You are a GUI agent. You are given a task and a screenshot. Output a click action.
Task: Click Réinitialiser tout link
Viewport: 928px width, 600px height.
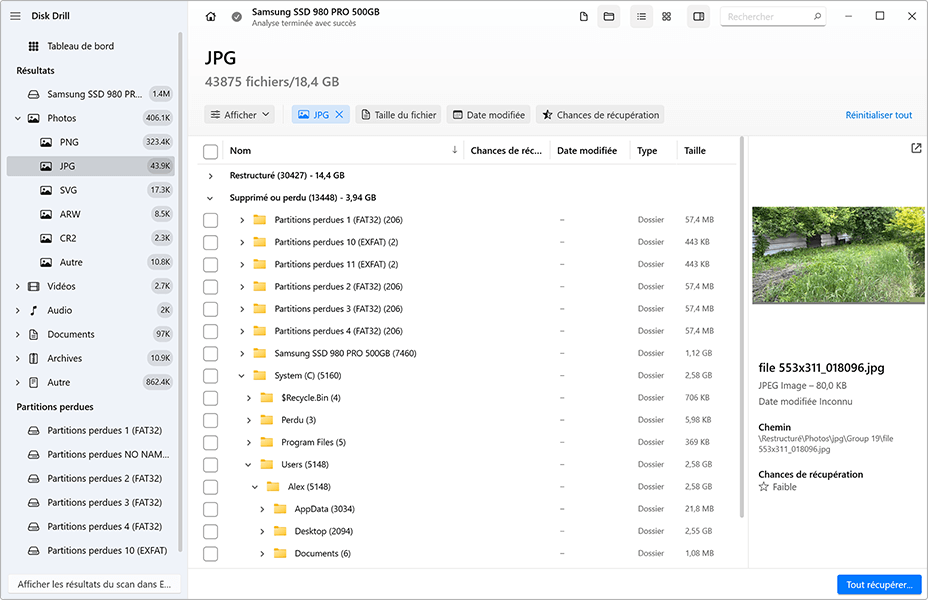pos(878,115)
